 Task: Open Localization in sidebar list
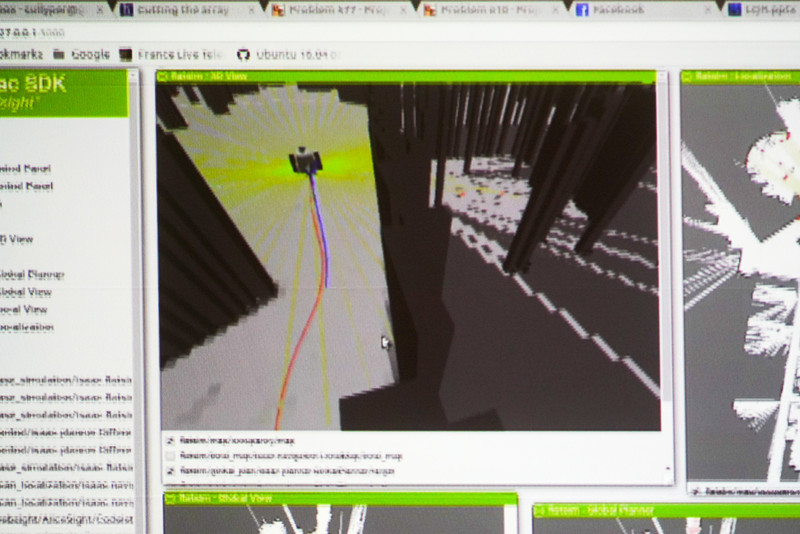pos(27,327)
